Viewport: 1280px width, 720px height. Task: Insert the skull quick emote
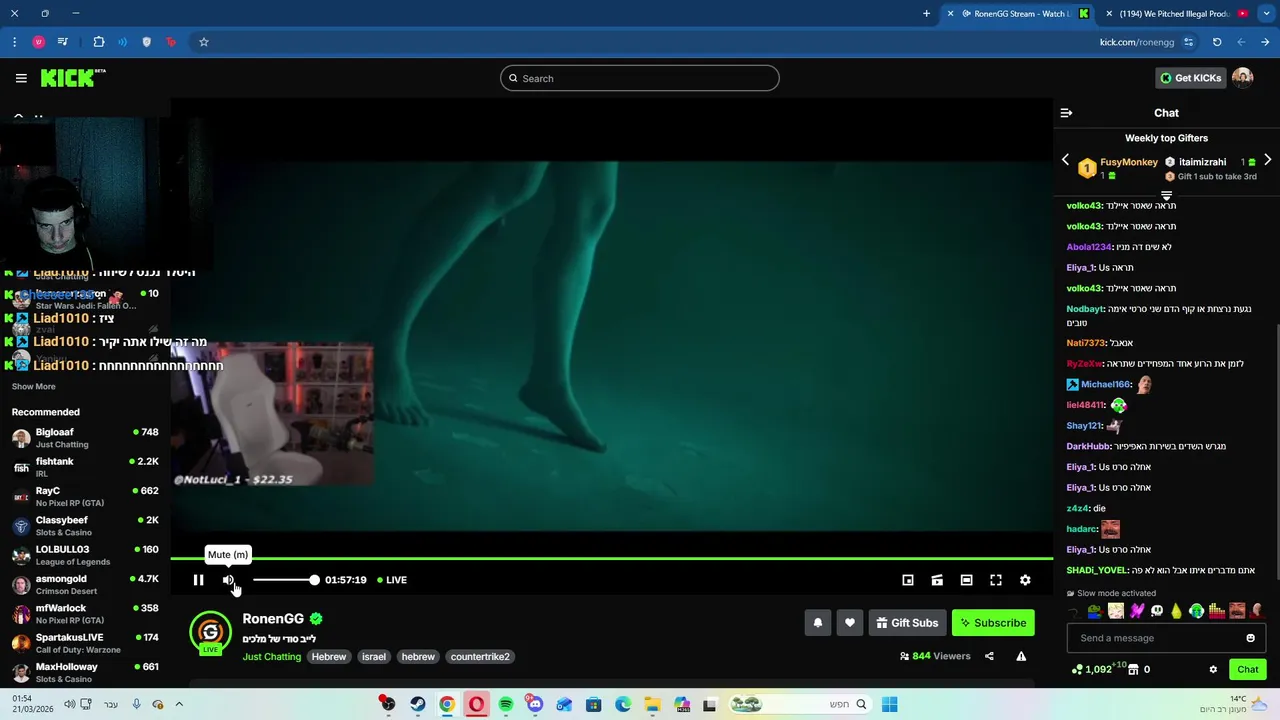tap(1156, 611)
